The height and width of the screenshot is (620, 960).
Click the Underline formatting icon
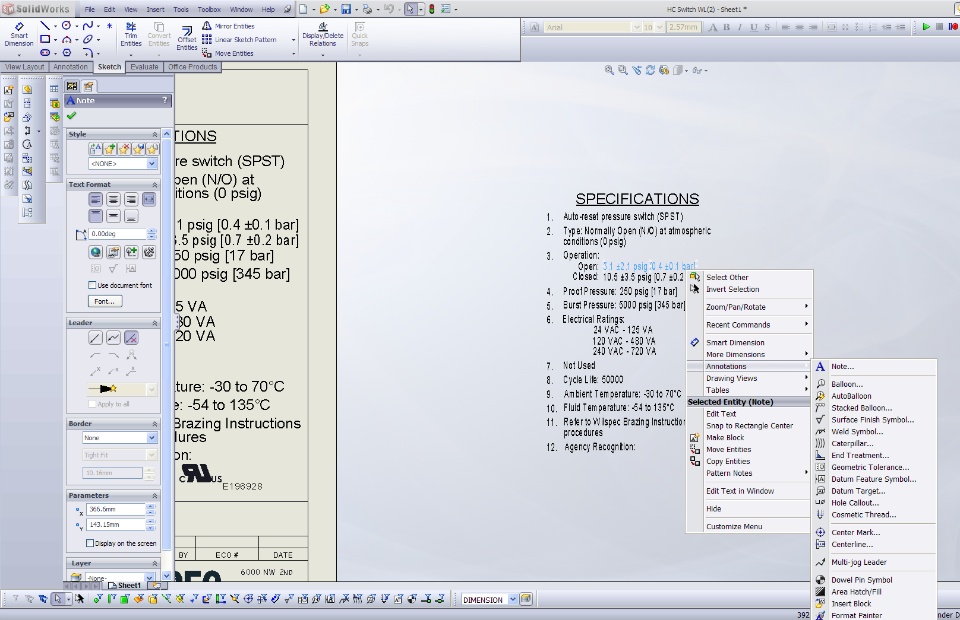point(754,27)
